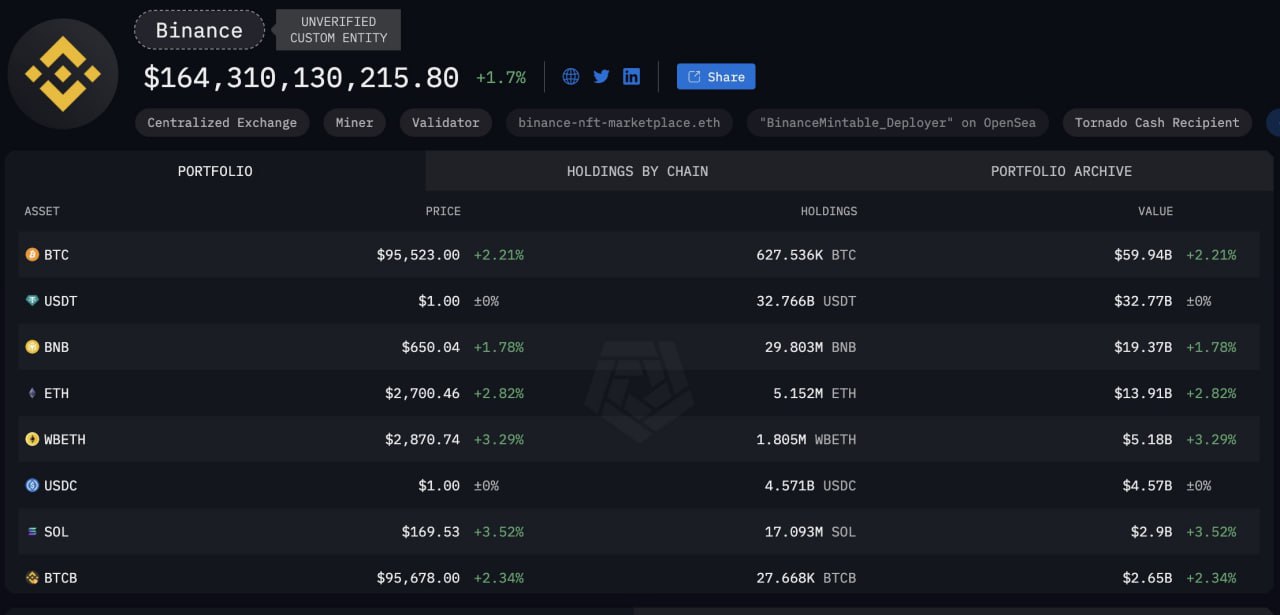Click the WBETH coin icon

point(32,439)
